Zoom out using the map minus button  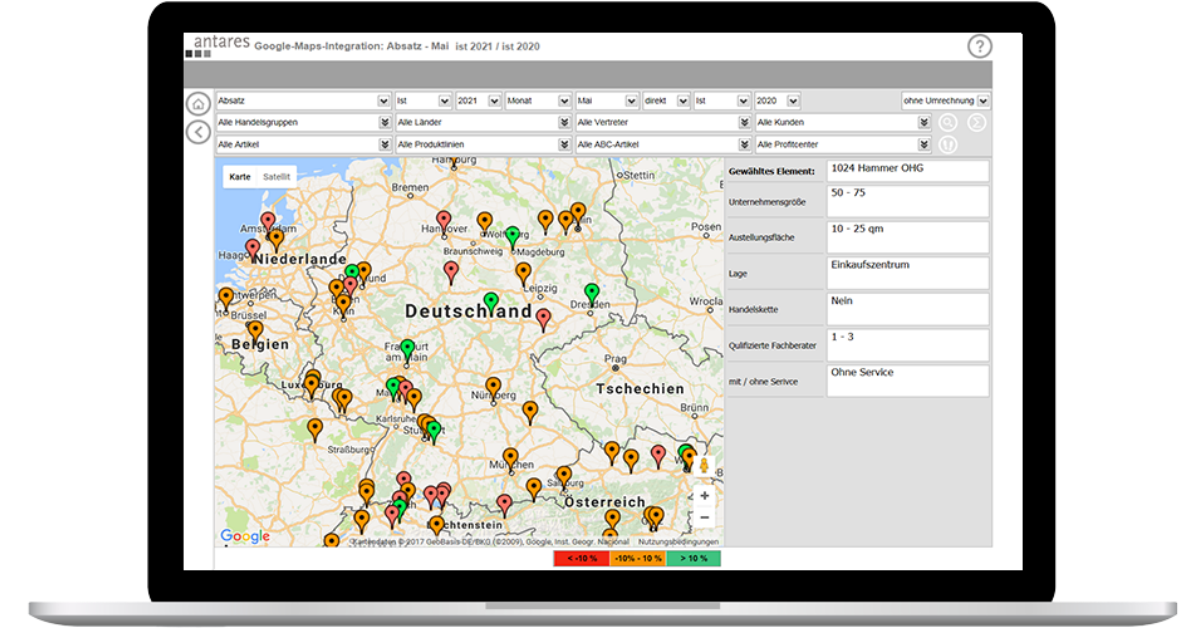[705, 515]
